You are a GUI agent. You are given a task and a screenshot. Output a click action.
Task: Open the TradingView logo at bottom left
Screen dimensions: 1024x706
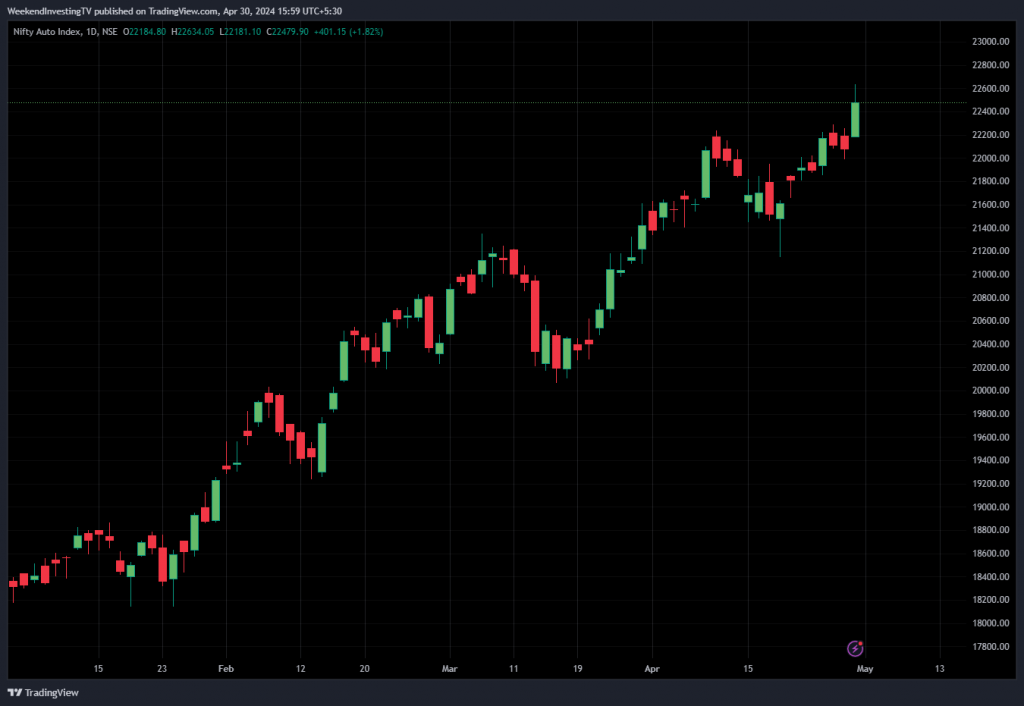coord(43,692)
